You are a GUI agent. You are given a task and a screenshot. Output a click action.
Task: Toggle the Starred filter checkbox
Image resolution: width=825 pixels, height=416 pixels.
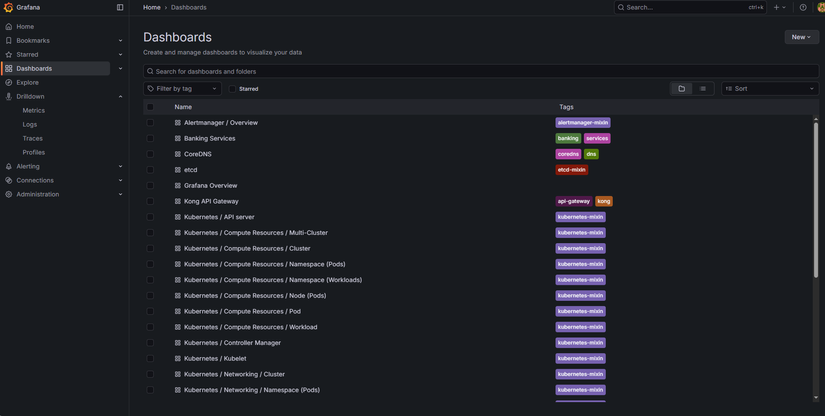point(232,89)
